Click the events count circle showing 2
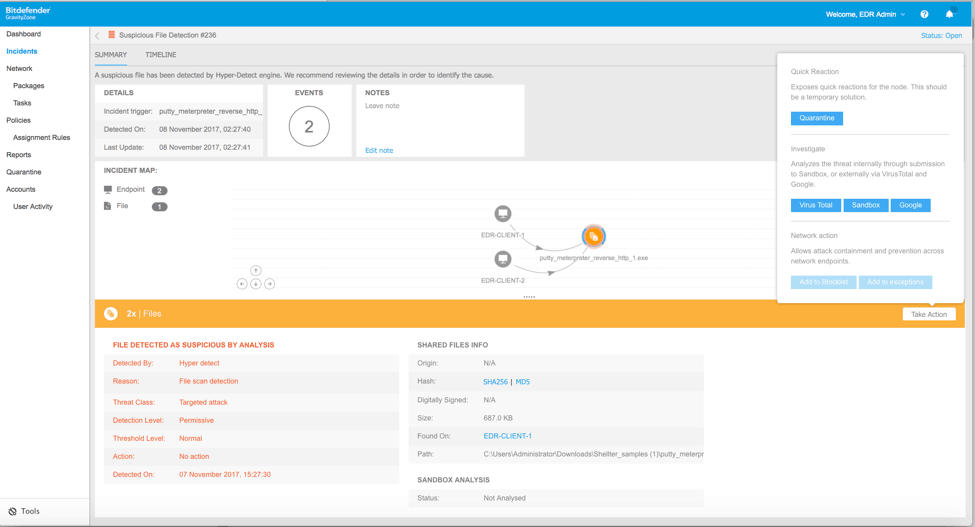This screenshot has height=527, width=975. click(x=309, y=127)
